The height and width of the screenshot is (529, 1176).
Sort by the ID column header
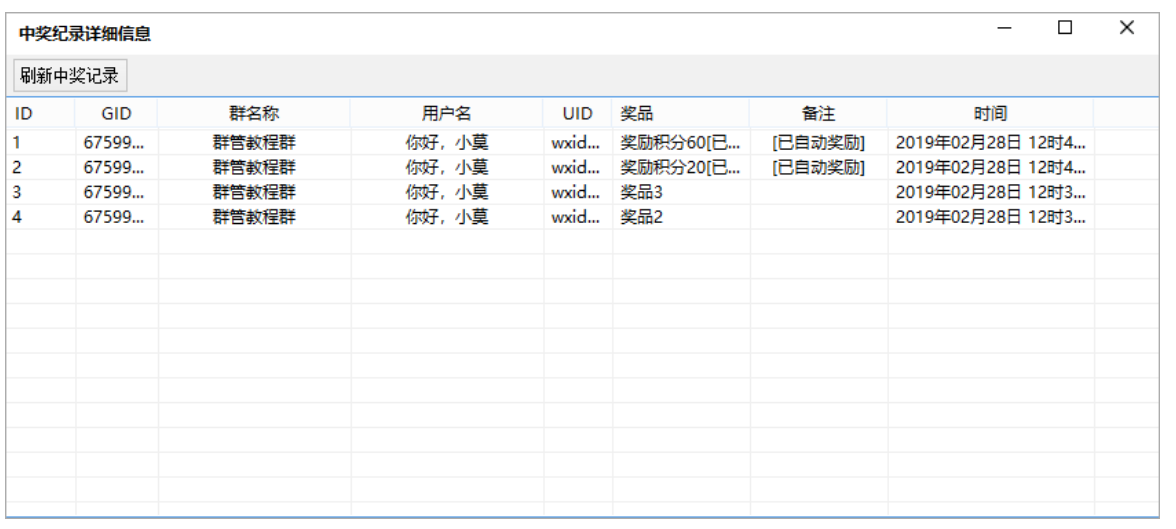point(41,114)
